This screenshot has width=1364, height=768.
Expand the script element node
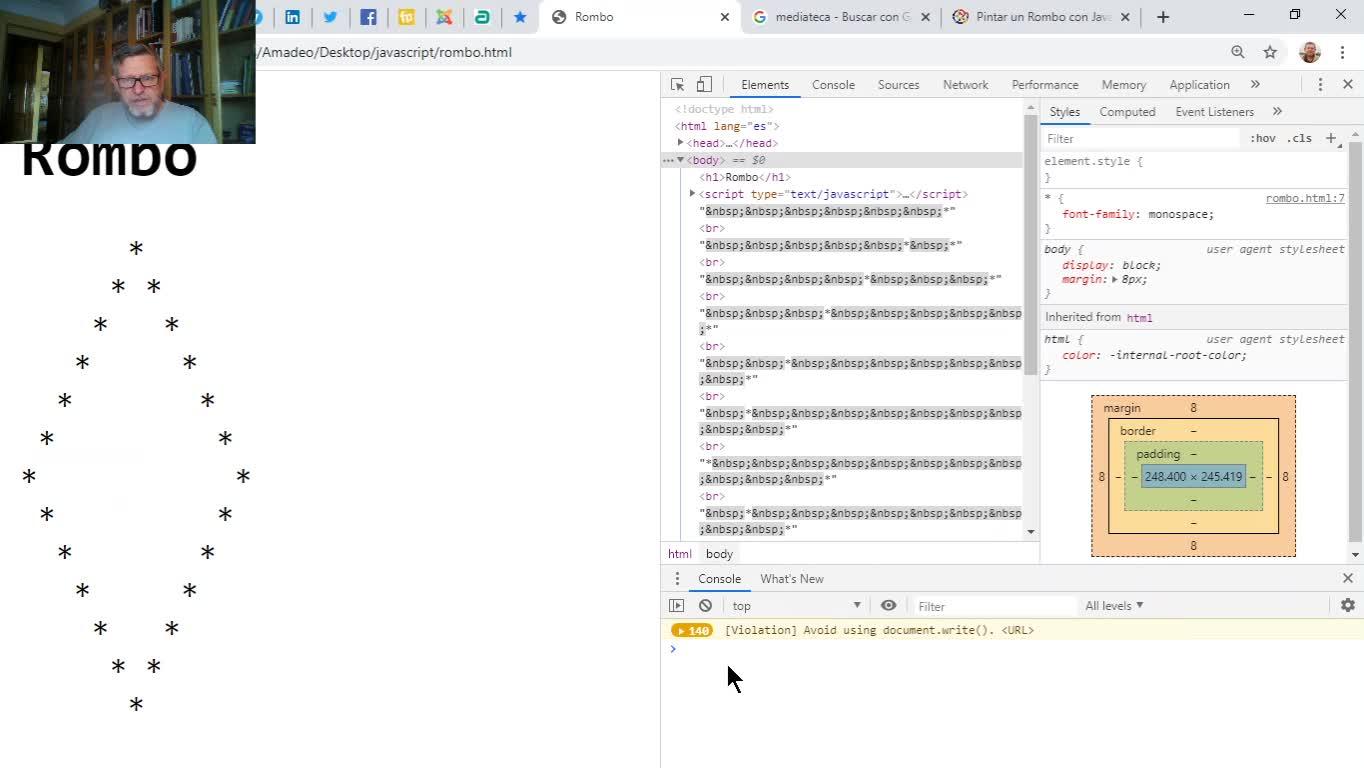692,194
